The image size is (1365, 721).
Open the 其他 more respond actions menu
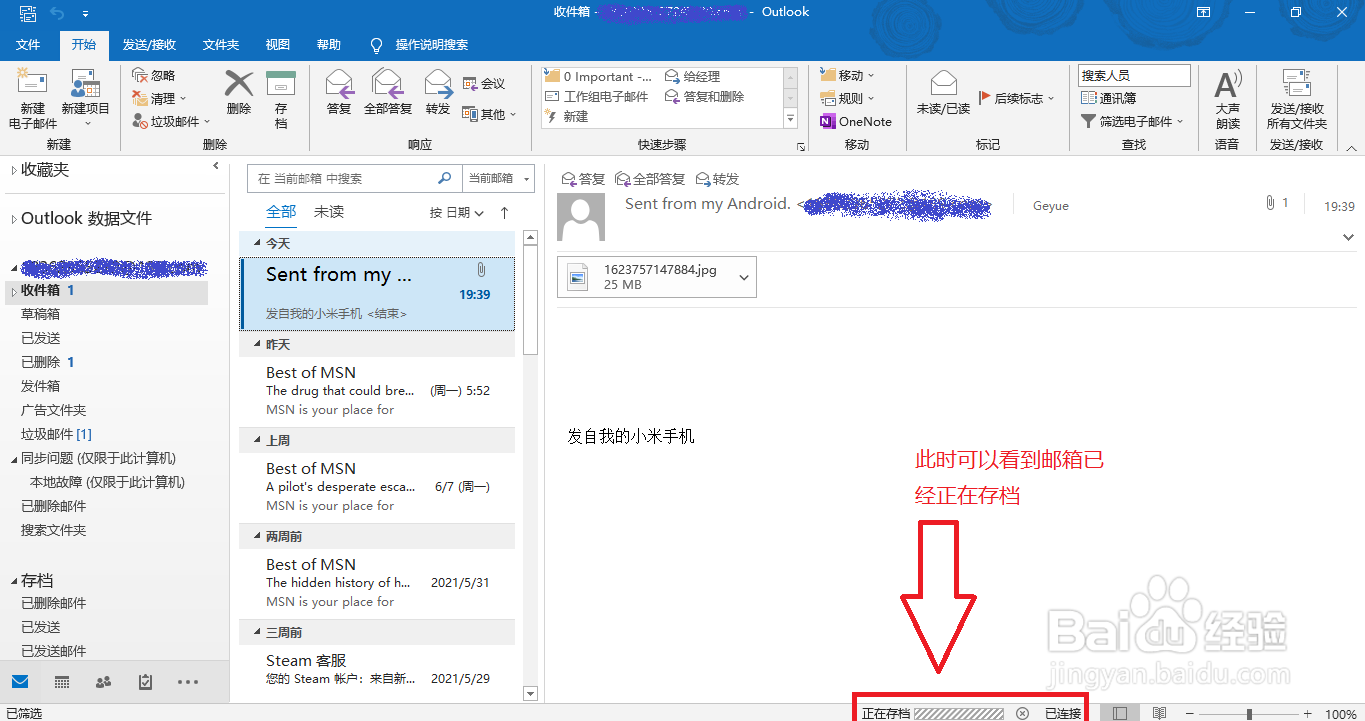click(x=489, y=115)
